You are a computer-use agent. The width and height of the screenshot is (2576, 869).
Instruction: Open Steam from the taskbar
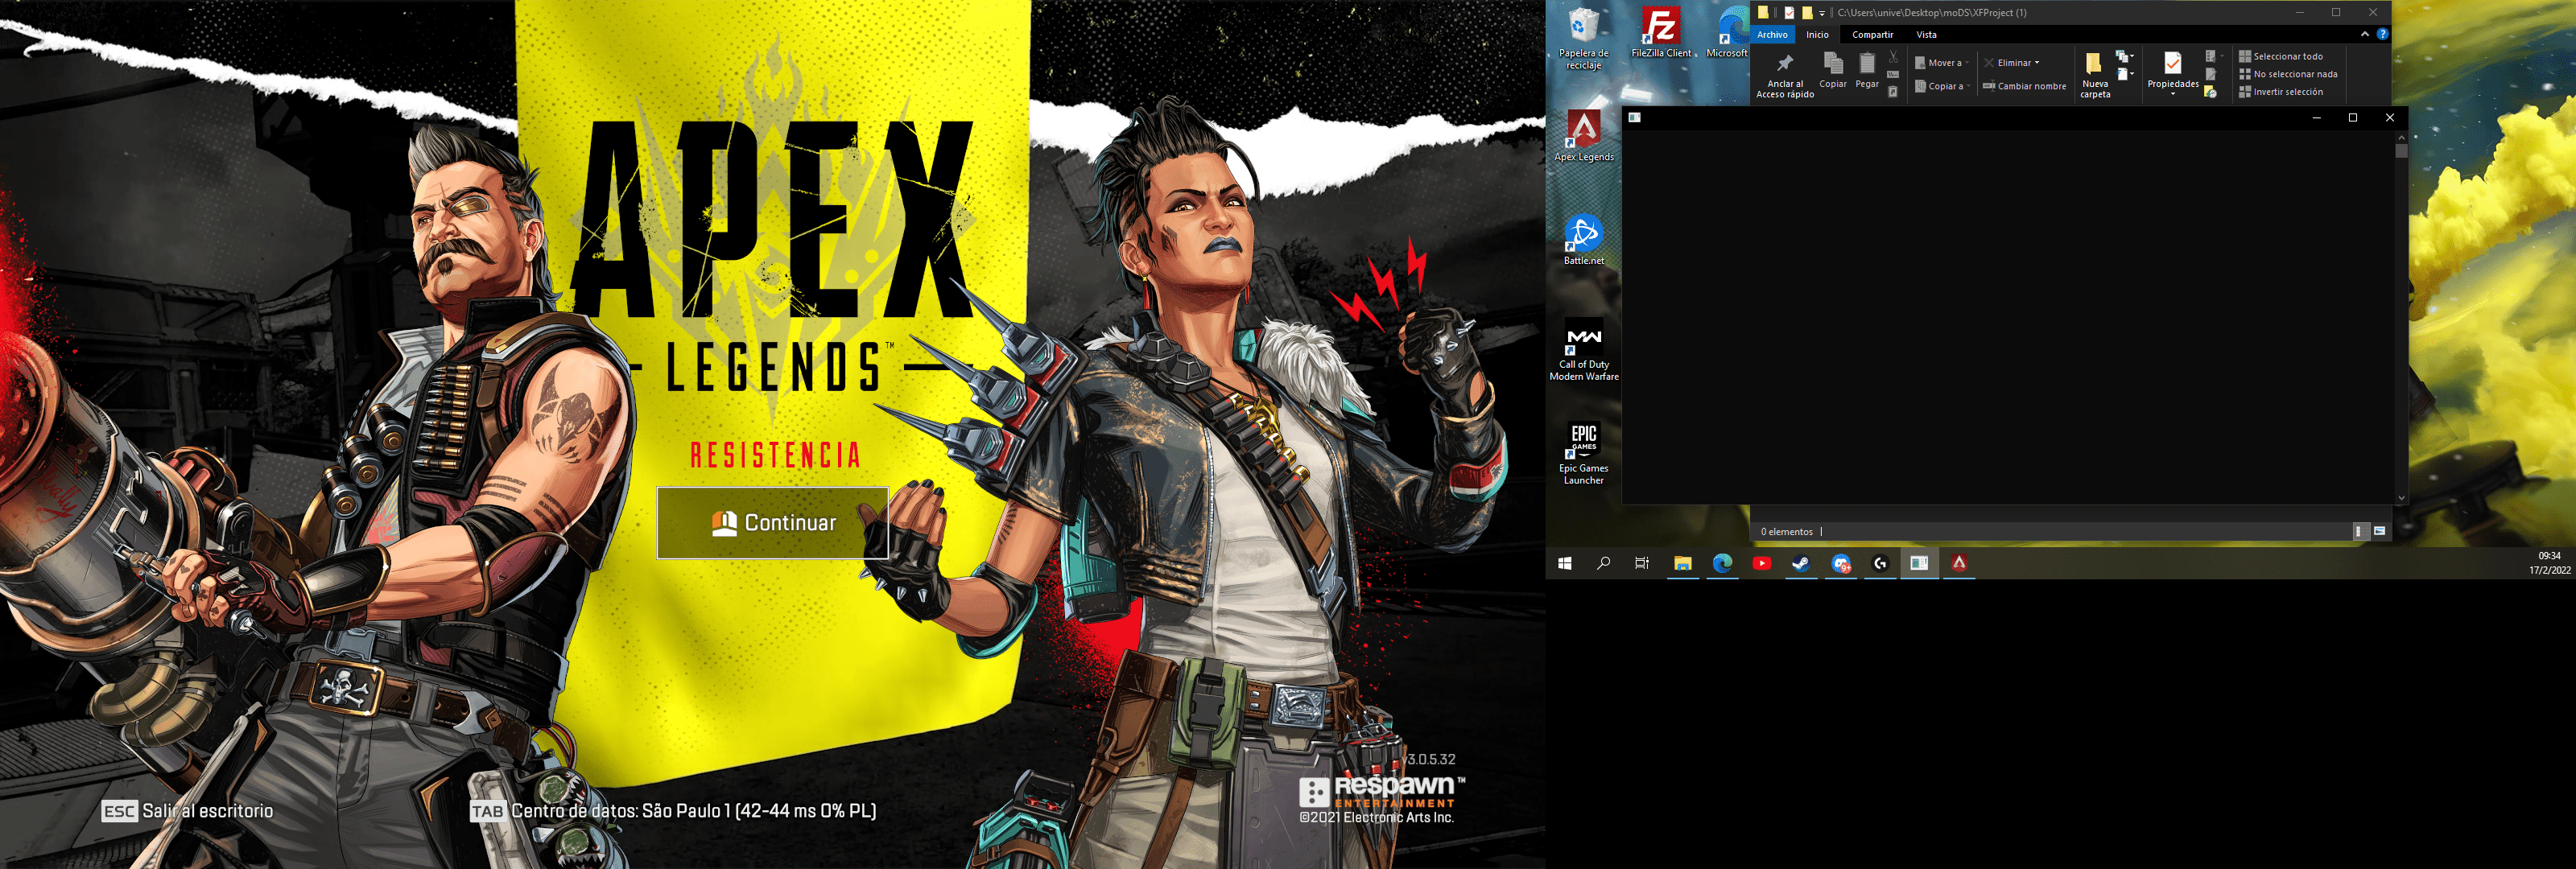[1801, 563]
